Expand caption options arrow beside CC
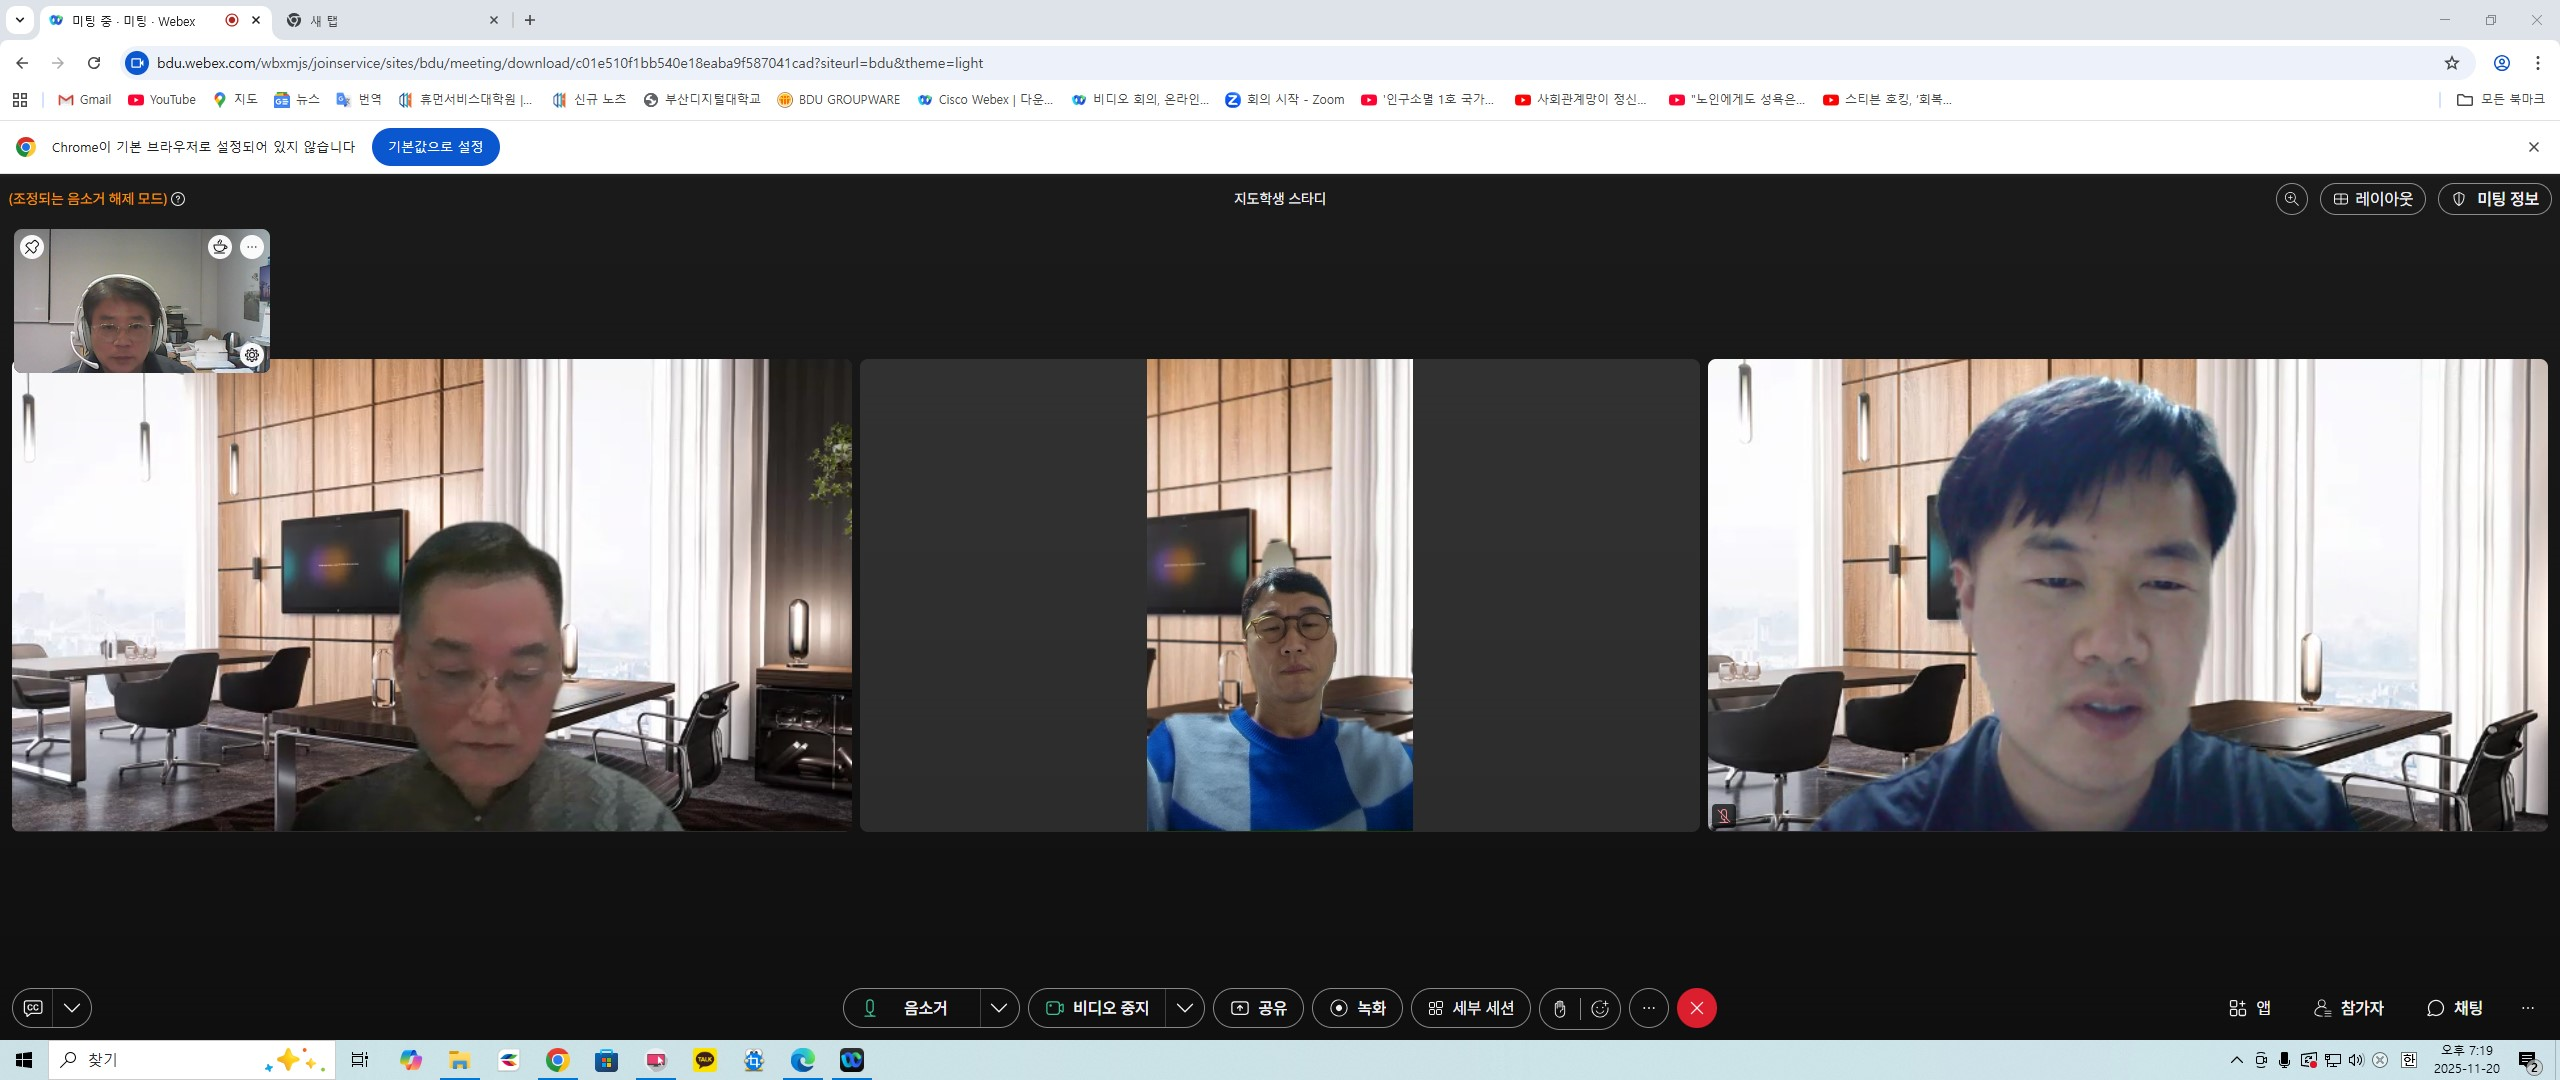The width and height of the screenshot is (2560, 1080). coord(72,1008)
